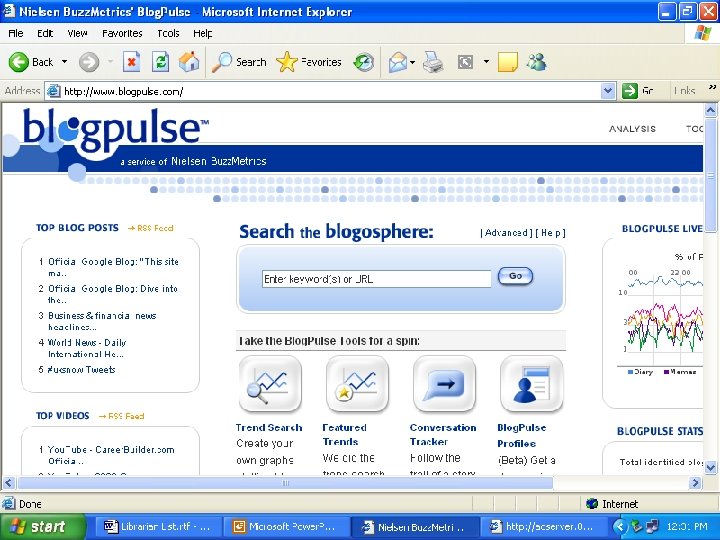Click the Mail envelope icon
This screenshot has height=540, width=720.
point(397,62)
